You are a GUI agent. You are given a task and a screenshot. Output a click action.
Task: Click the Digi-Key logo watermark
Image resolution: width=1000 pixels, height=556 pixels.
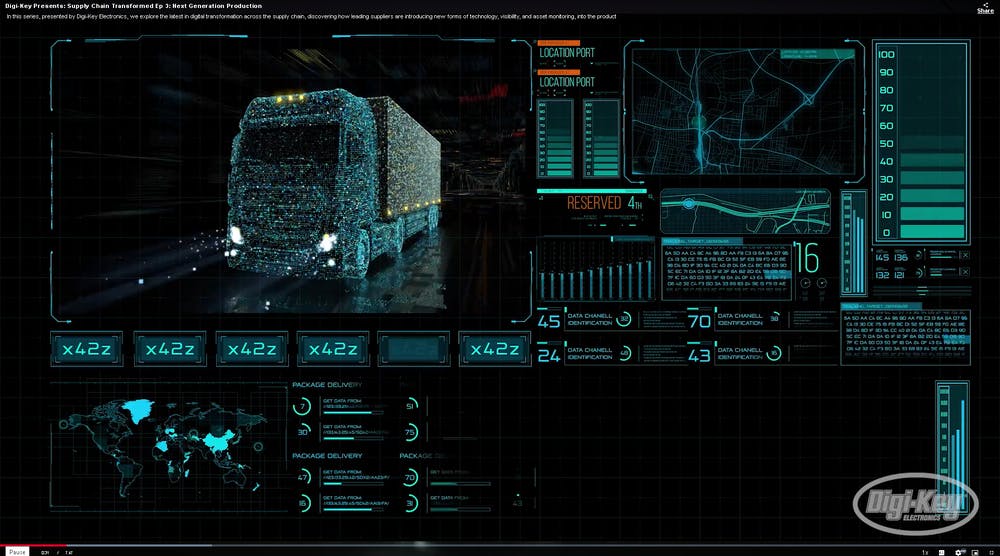[914, 503]
